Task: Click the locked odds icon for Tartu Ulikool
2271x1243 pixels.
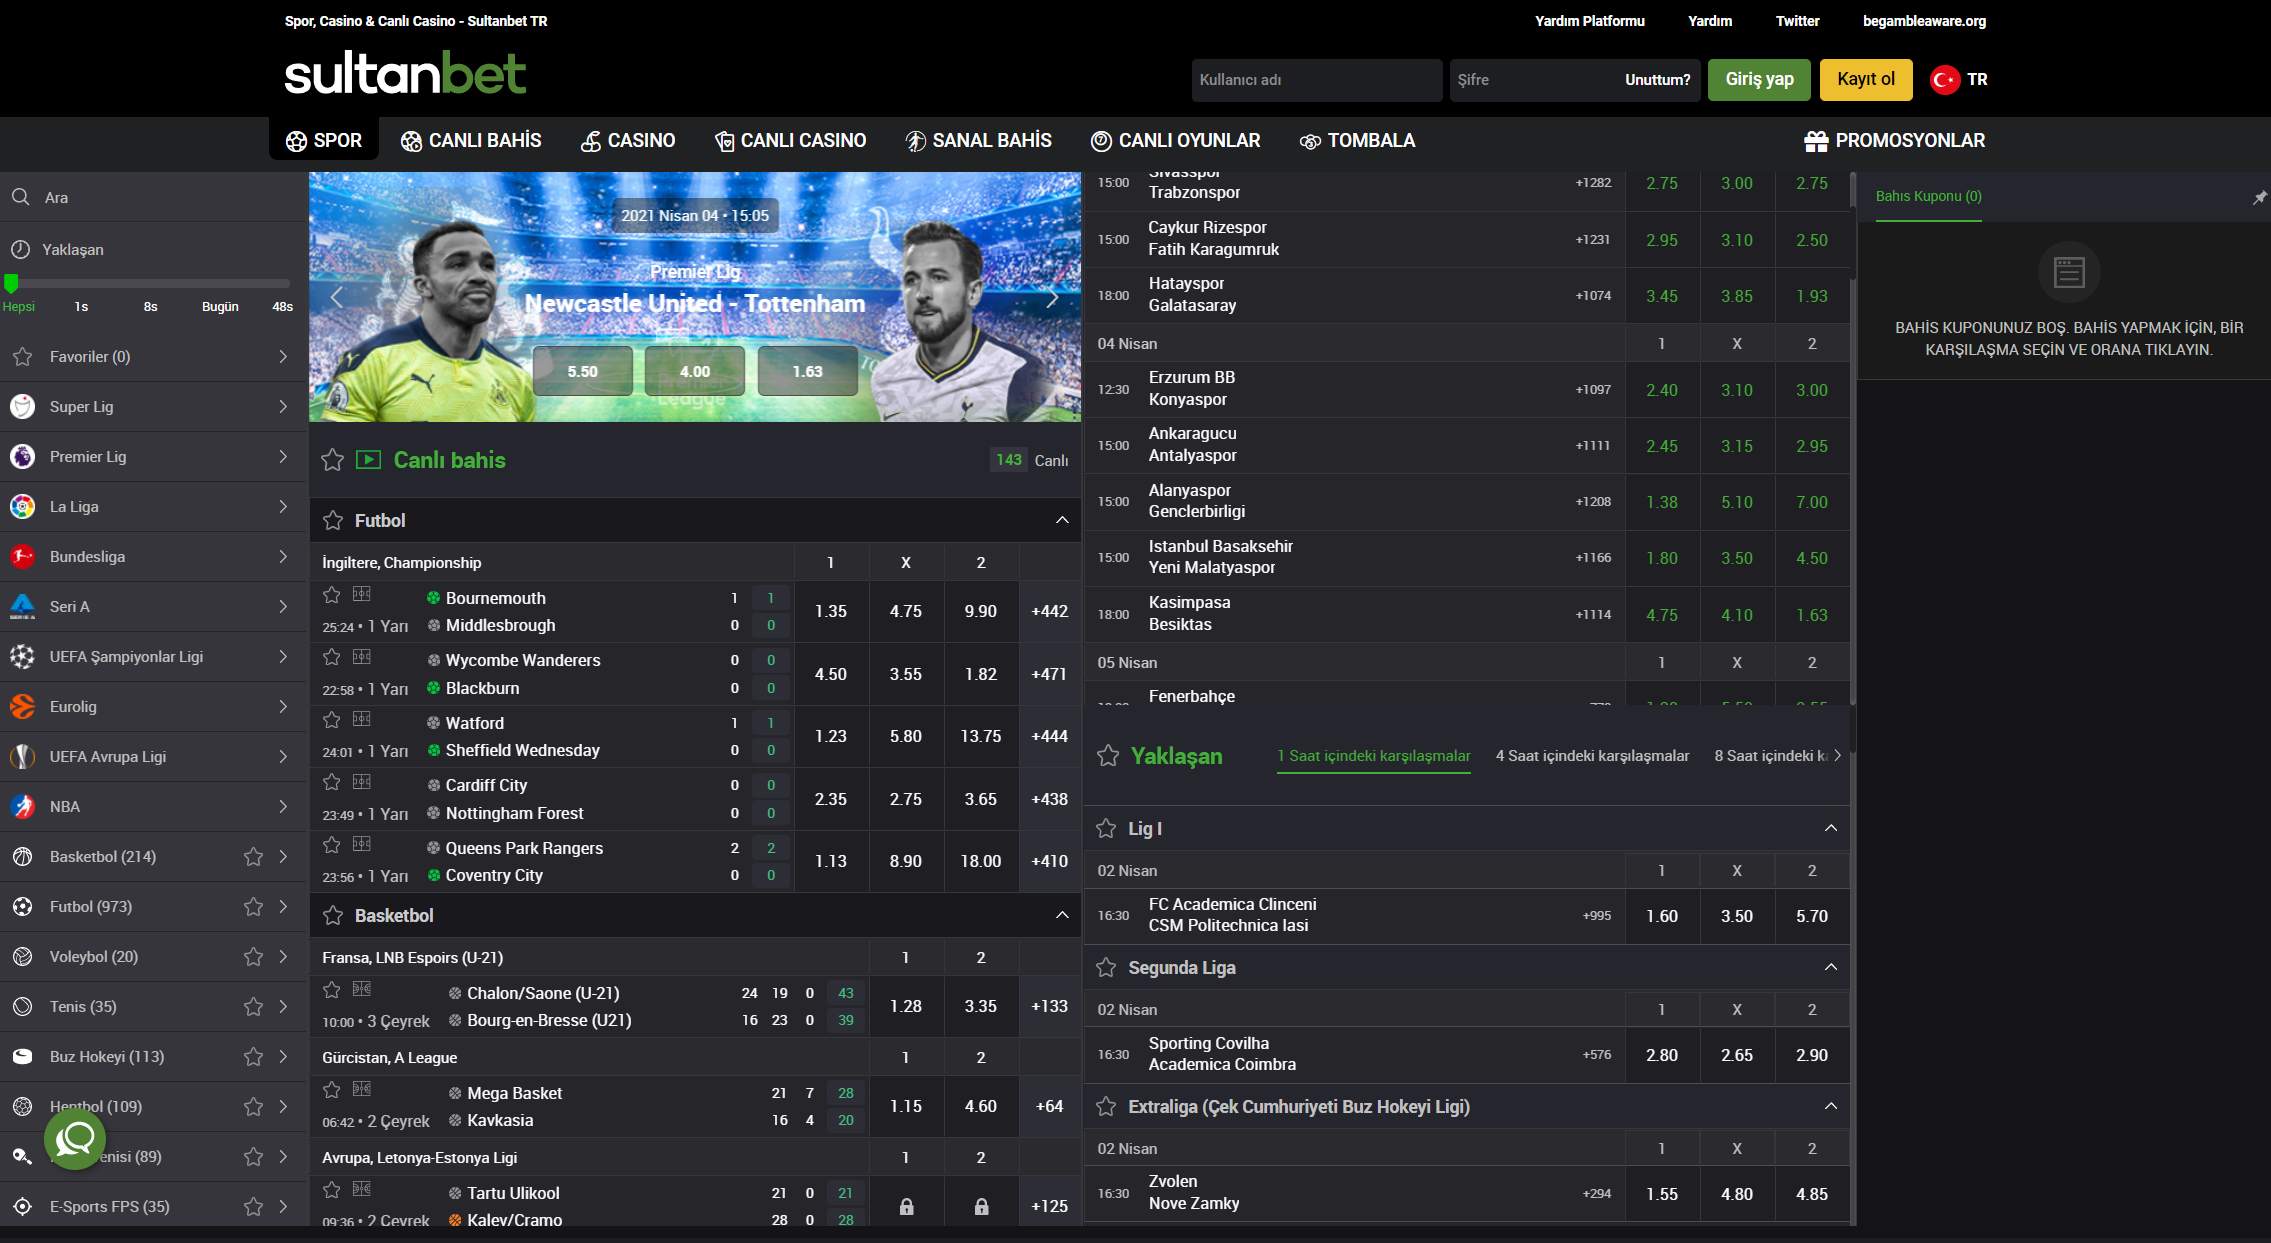Action: coord(906,1206)
